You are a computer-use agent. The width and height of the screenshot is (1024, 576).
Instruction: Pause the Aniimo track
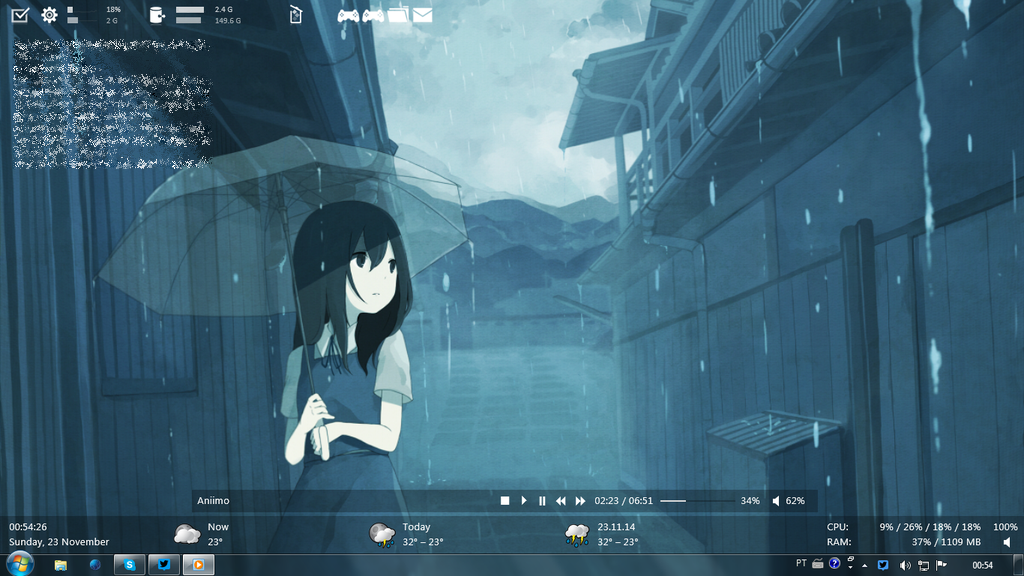coord(541,500)
